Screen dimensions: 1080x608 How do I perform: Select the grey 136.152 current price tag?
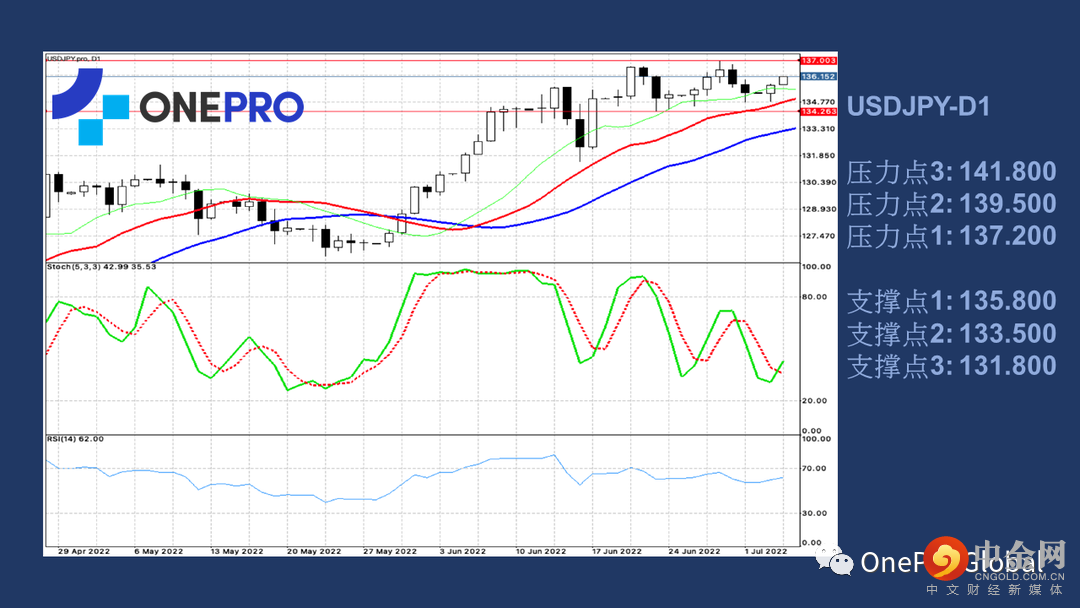point(819,76)
